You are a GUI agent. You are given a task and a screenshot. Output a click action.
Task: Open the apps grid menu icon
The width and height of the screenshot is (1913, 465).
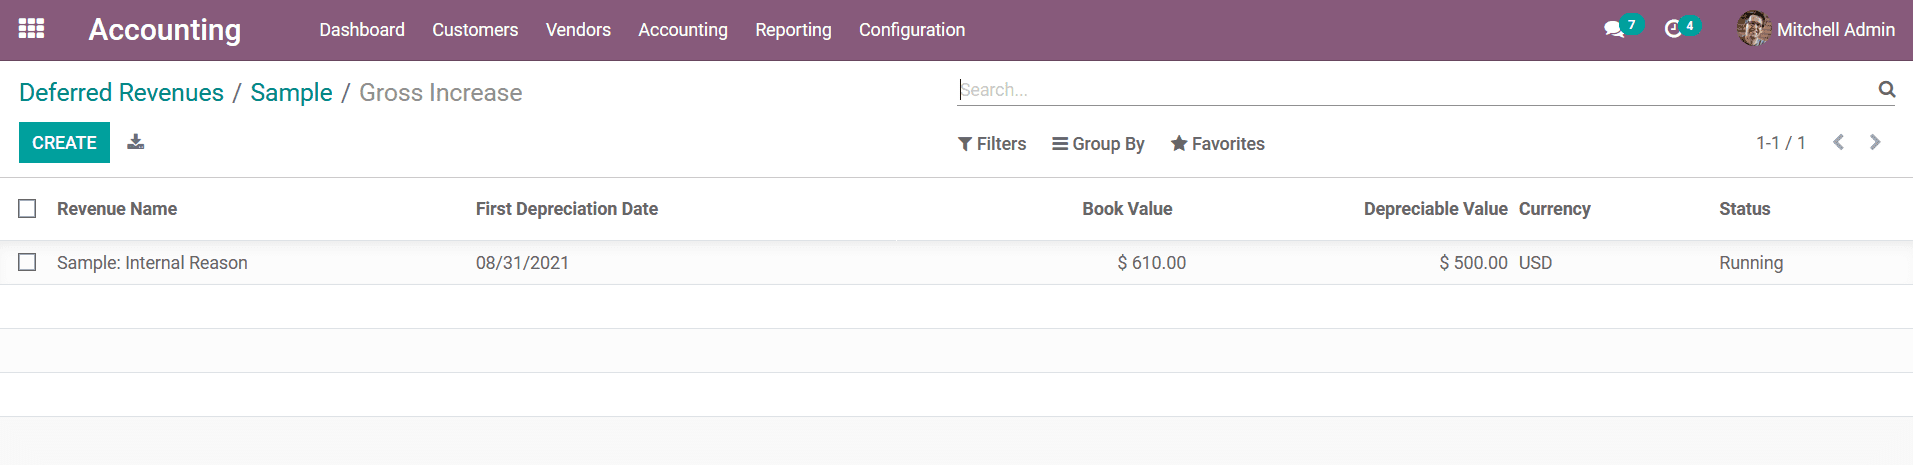click(31, 28)
